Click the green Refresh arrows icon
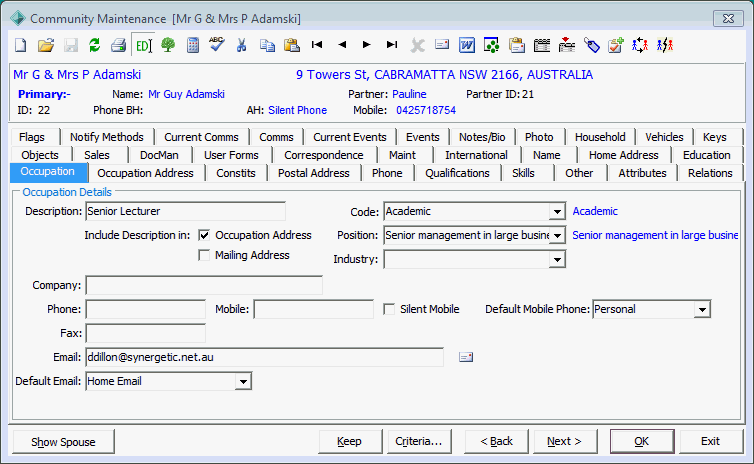This screenshot has height=464, width=754. (x=95, y=45)
